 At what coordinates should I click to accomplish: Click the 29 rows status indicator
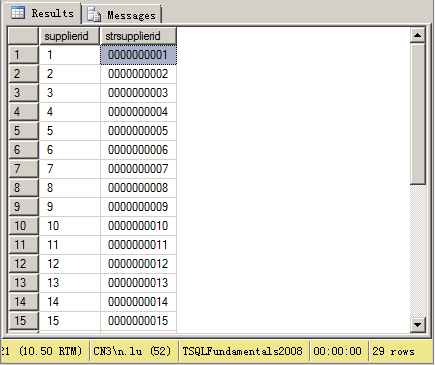(394, 351)
